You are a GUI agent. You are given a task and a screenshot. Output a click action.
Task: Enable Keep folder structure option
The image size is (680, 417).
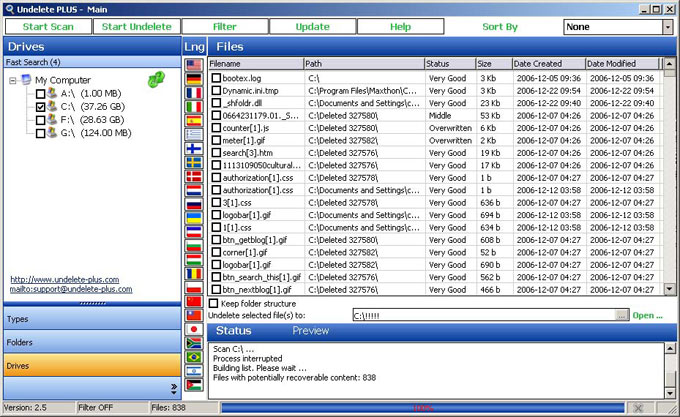tap(214, 302)
